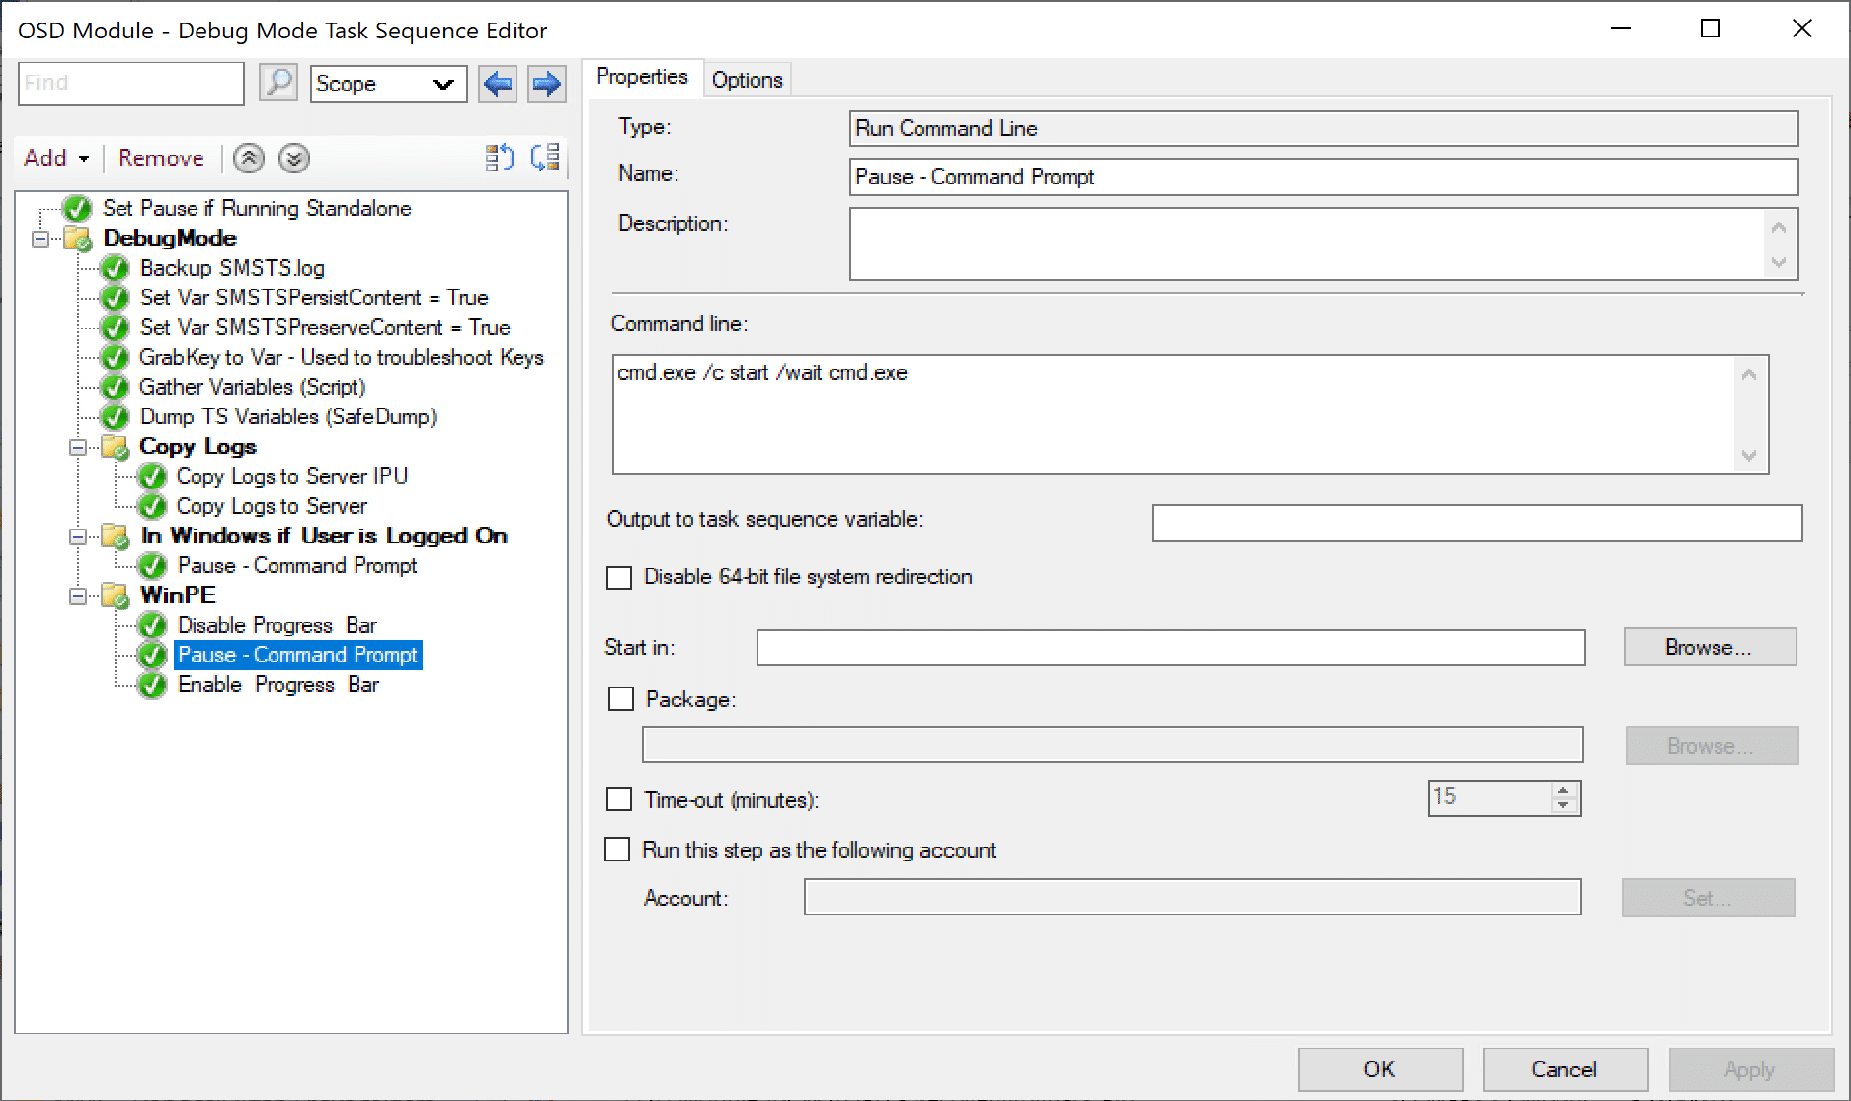Open the Scope dropdown
The image size is (1851, 1101).
tap(388, 84)
